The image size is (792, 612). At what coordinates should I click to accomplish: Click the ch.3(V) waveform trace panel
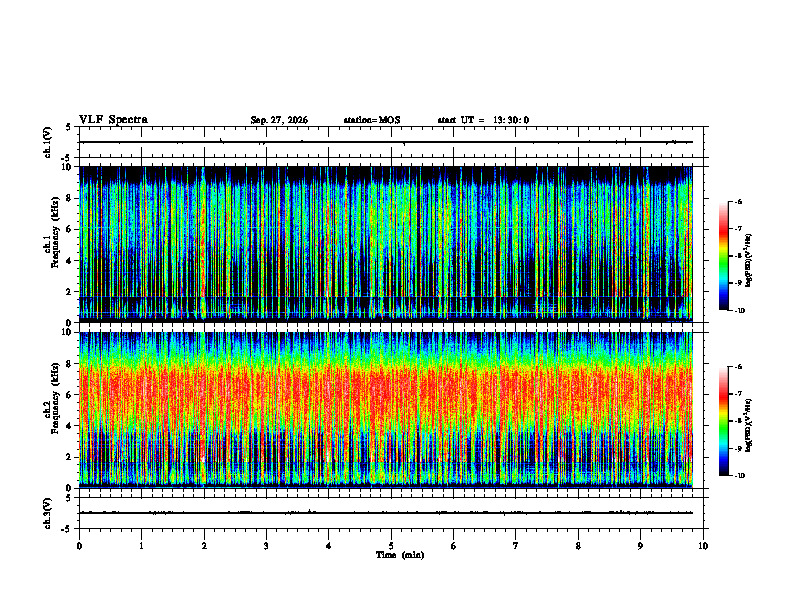click(x=391, y=513)
